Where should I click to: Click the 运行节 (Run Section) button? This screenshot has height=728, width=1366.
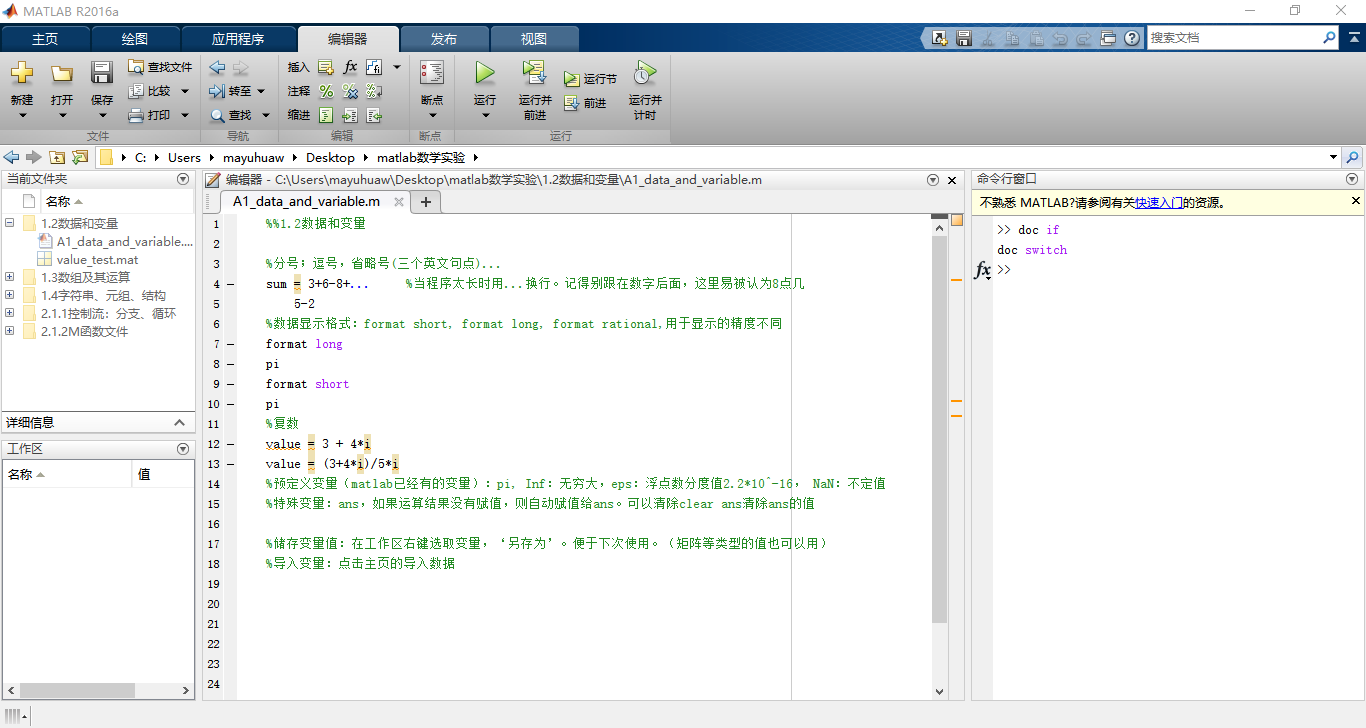(590, 79)
